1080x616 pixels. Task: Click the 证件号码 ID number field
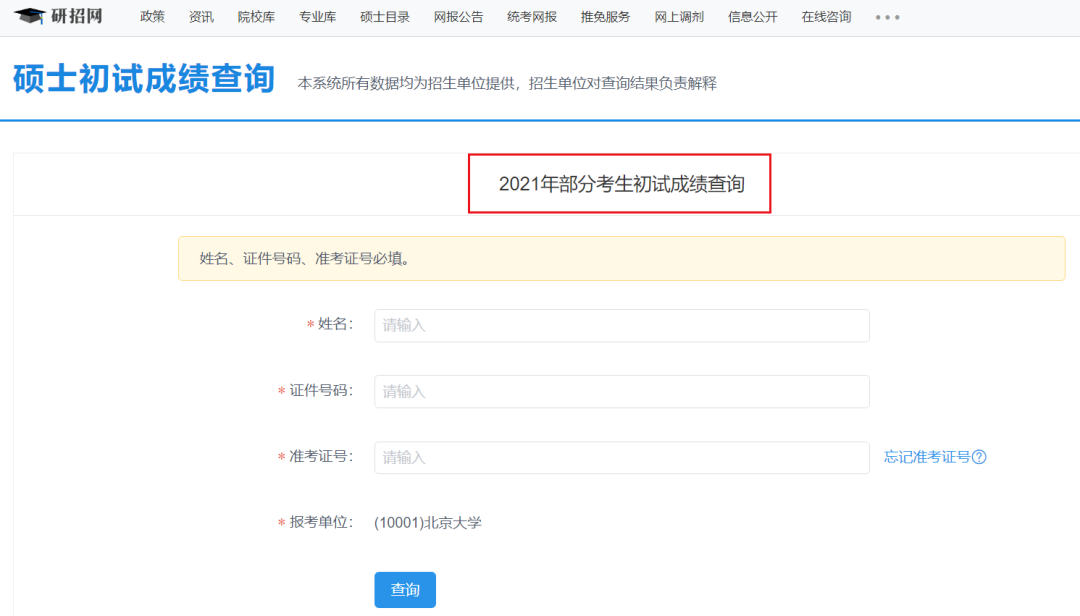pyautogui.click(x=620, y=391)
